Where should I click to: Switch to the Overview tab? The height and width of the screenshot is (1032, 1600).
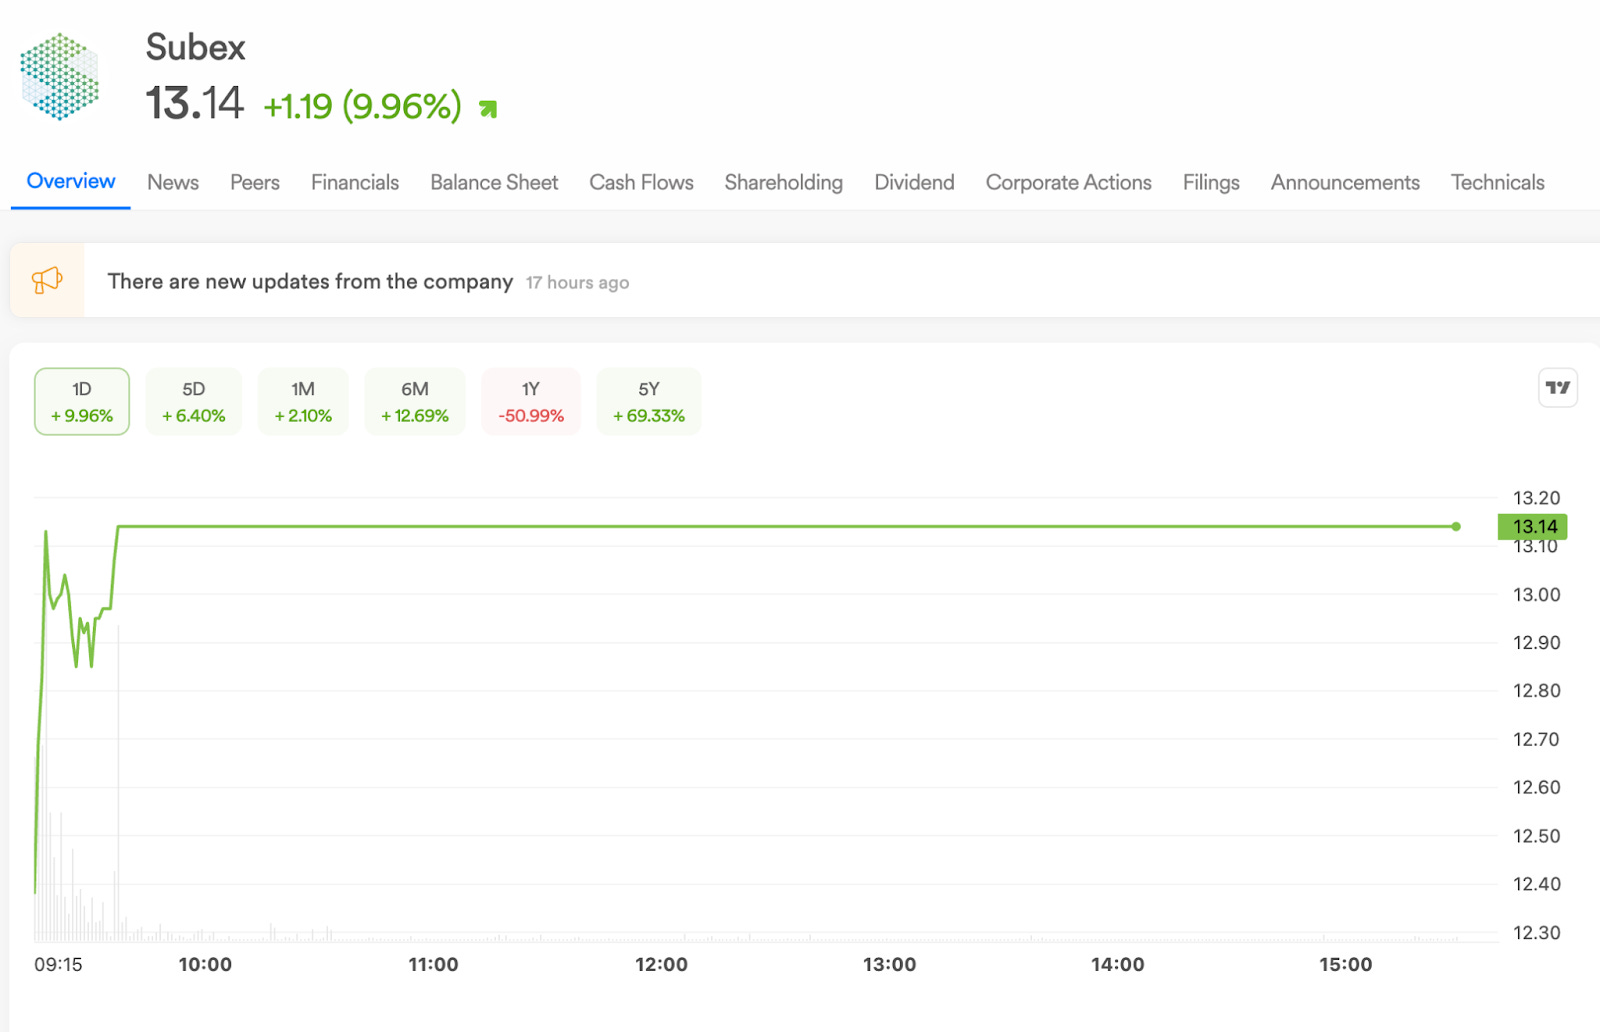(71, 181)
